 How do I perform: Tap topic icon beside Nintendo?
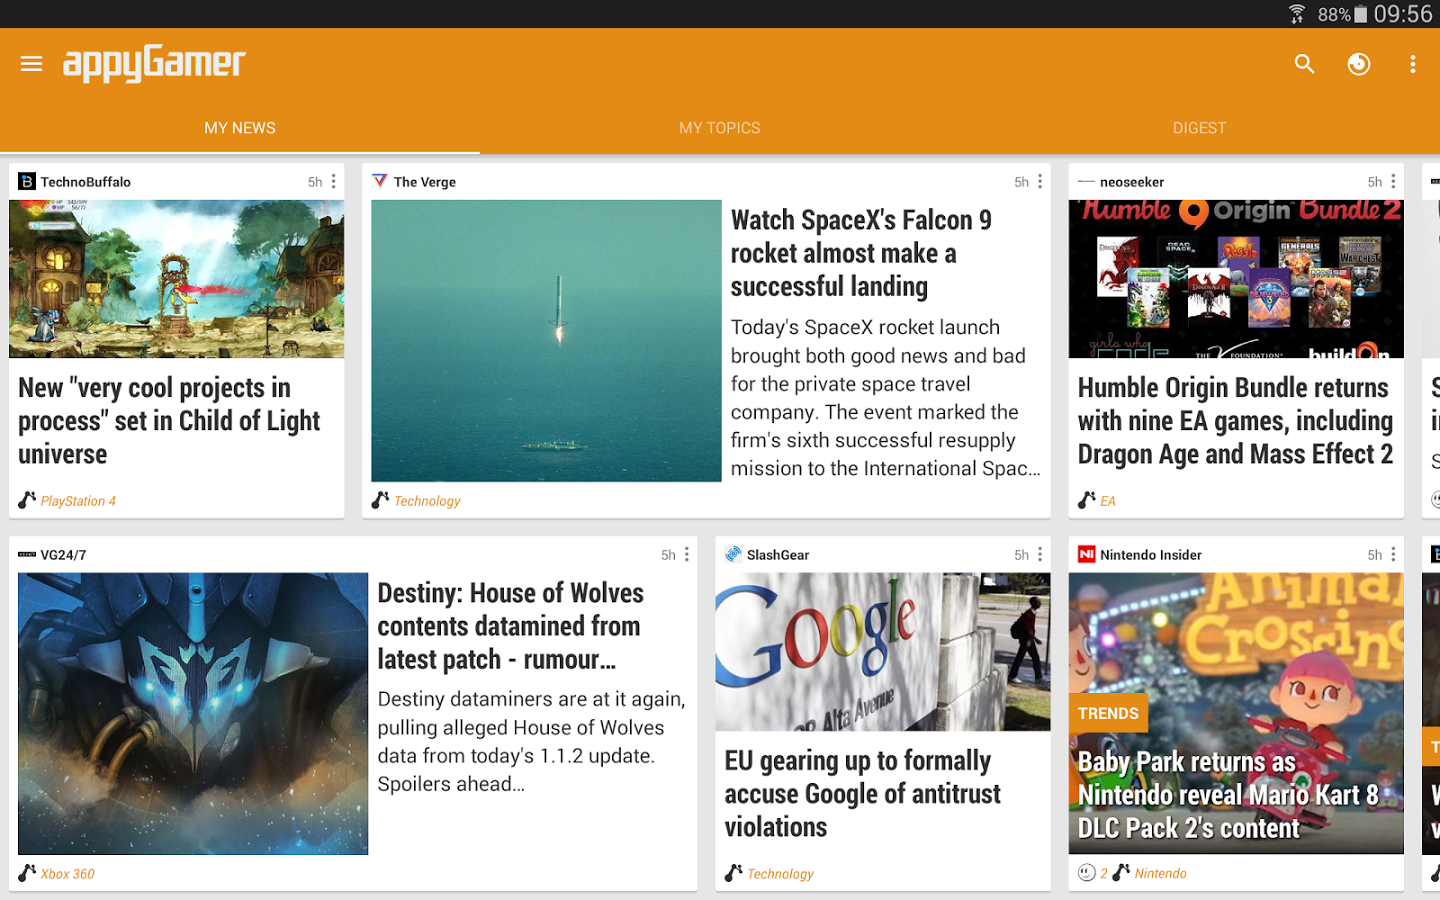pos(1121,873)
